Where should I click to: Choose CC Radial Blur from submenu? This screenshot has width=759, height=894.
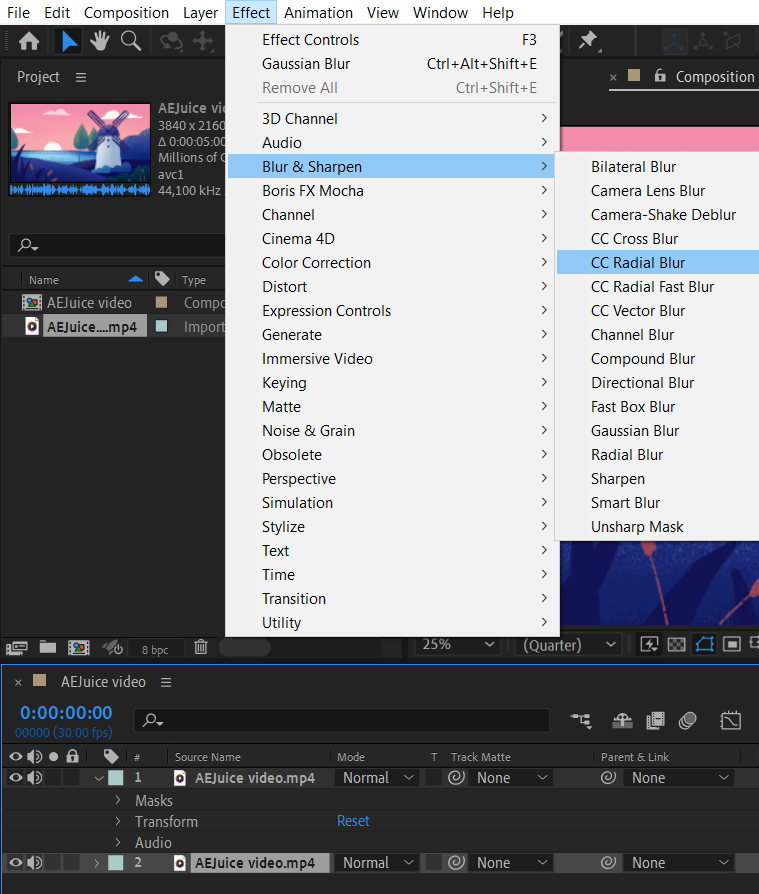[x=638, y=263]
